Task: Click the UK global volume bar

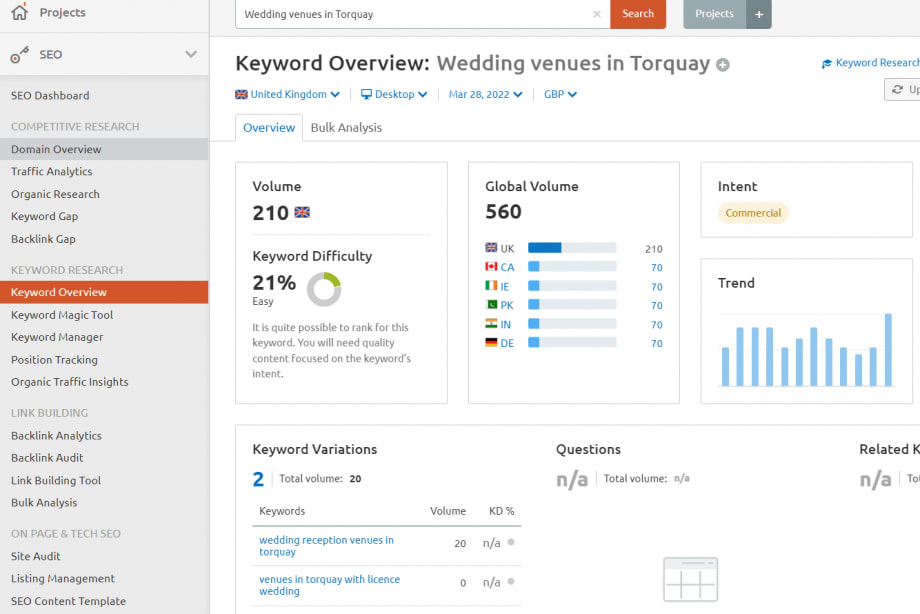Action: coord(571,248)
